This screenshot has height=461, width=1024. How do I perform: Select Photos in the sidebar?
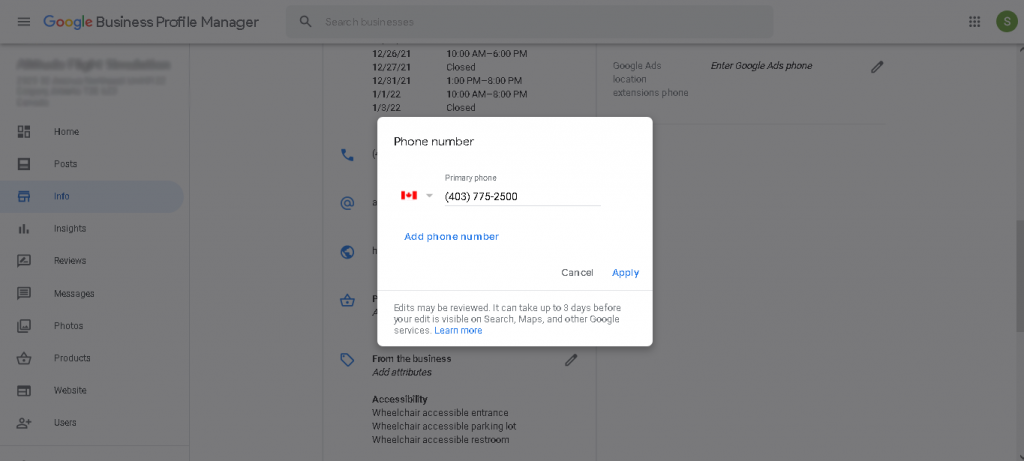pos(68,326)
